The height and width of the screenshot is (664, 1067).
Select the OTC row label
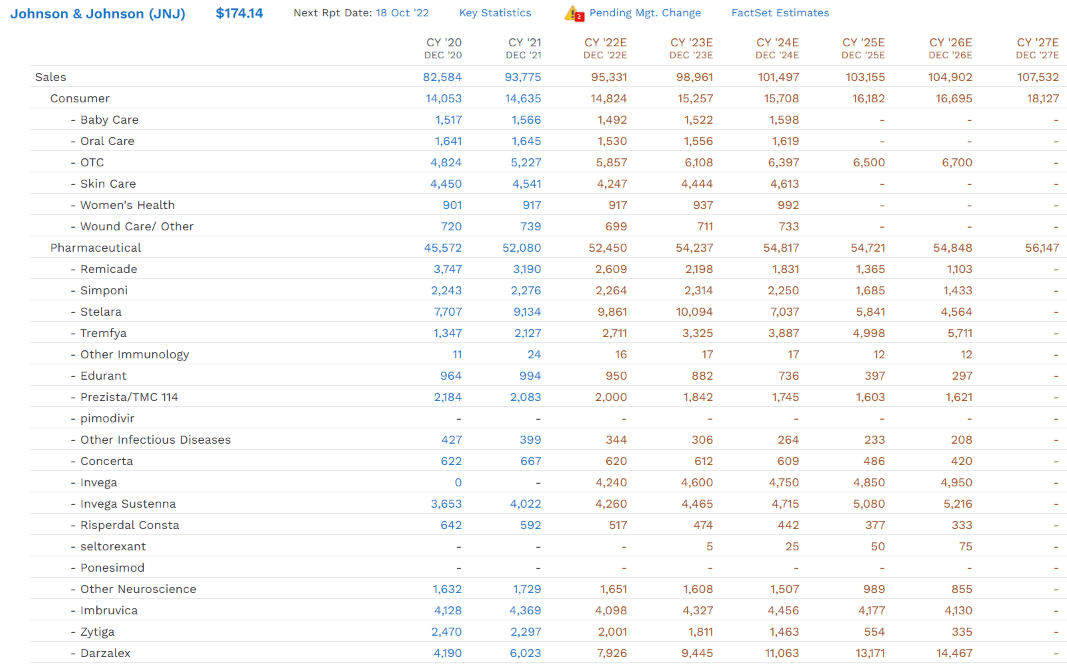pyautogui.click(x=92, y=163)
